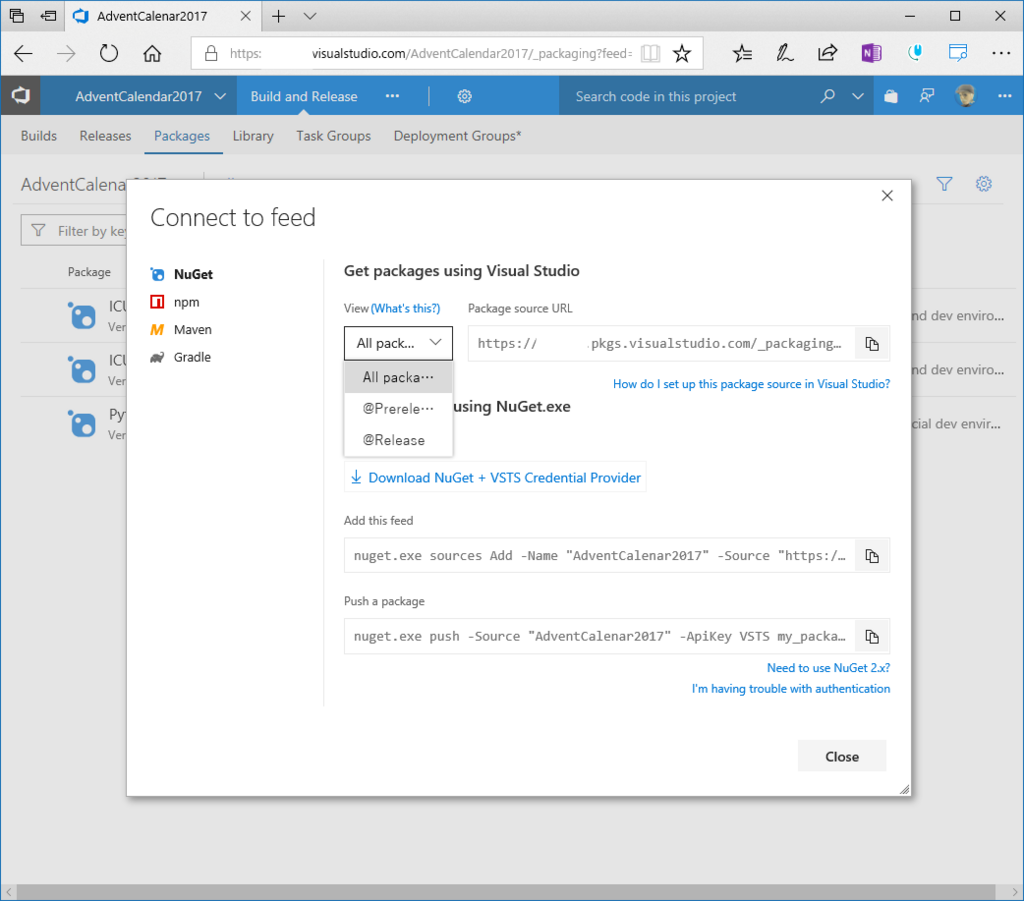This screenshot has width=1024, height=901.
Task: Close the AdventCalenar2017 browser tab
Action: point(246,16)
